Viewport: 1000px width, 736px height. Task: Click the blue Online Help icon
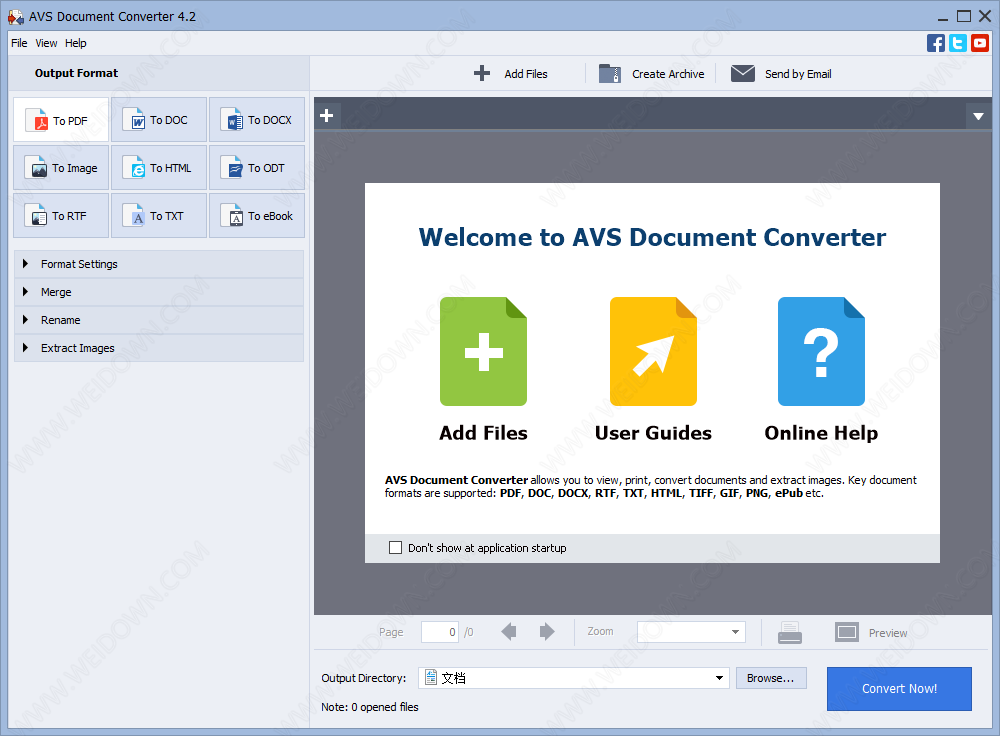tap(821, 351)
